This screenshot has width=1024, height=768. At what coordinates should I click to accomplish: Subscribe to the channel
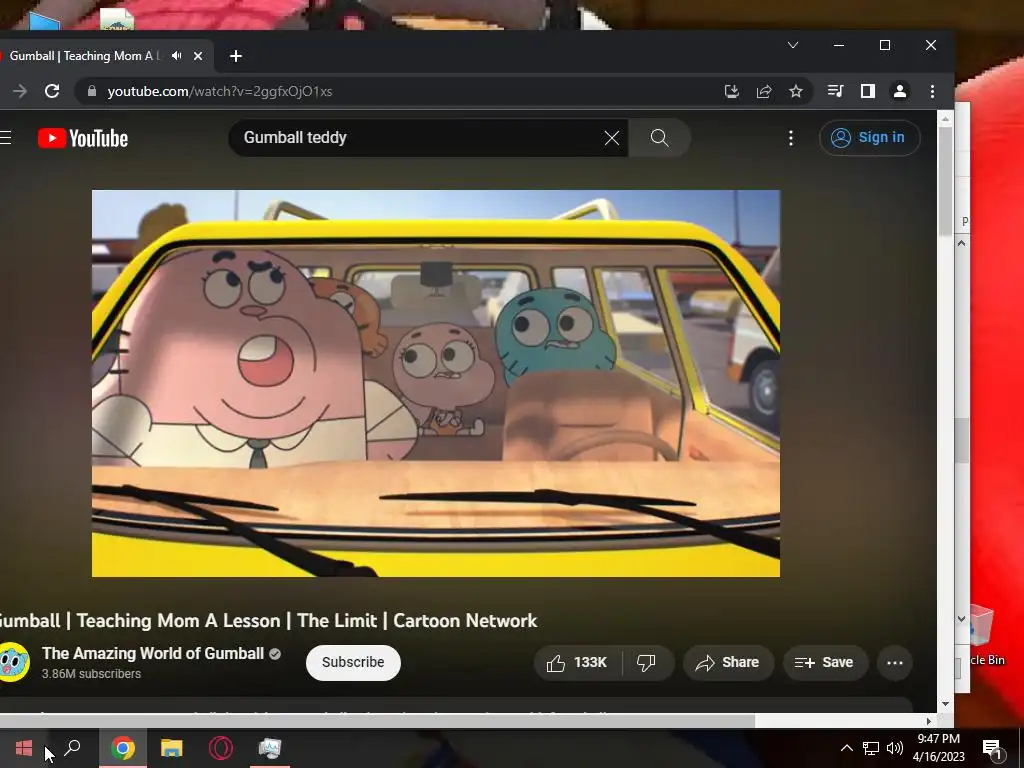click(353, 662)
